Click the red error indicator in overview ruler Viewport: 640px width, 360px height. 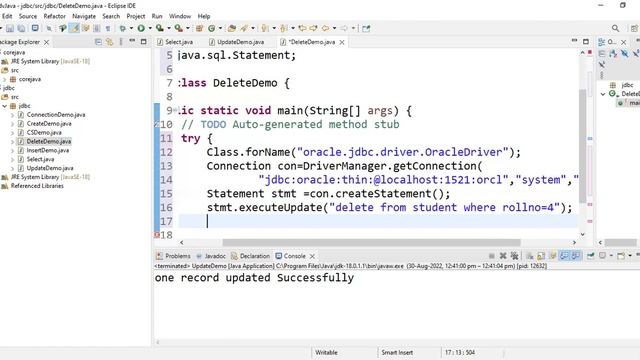point(590,52)
